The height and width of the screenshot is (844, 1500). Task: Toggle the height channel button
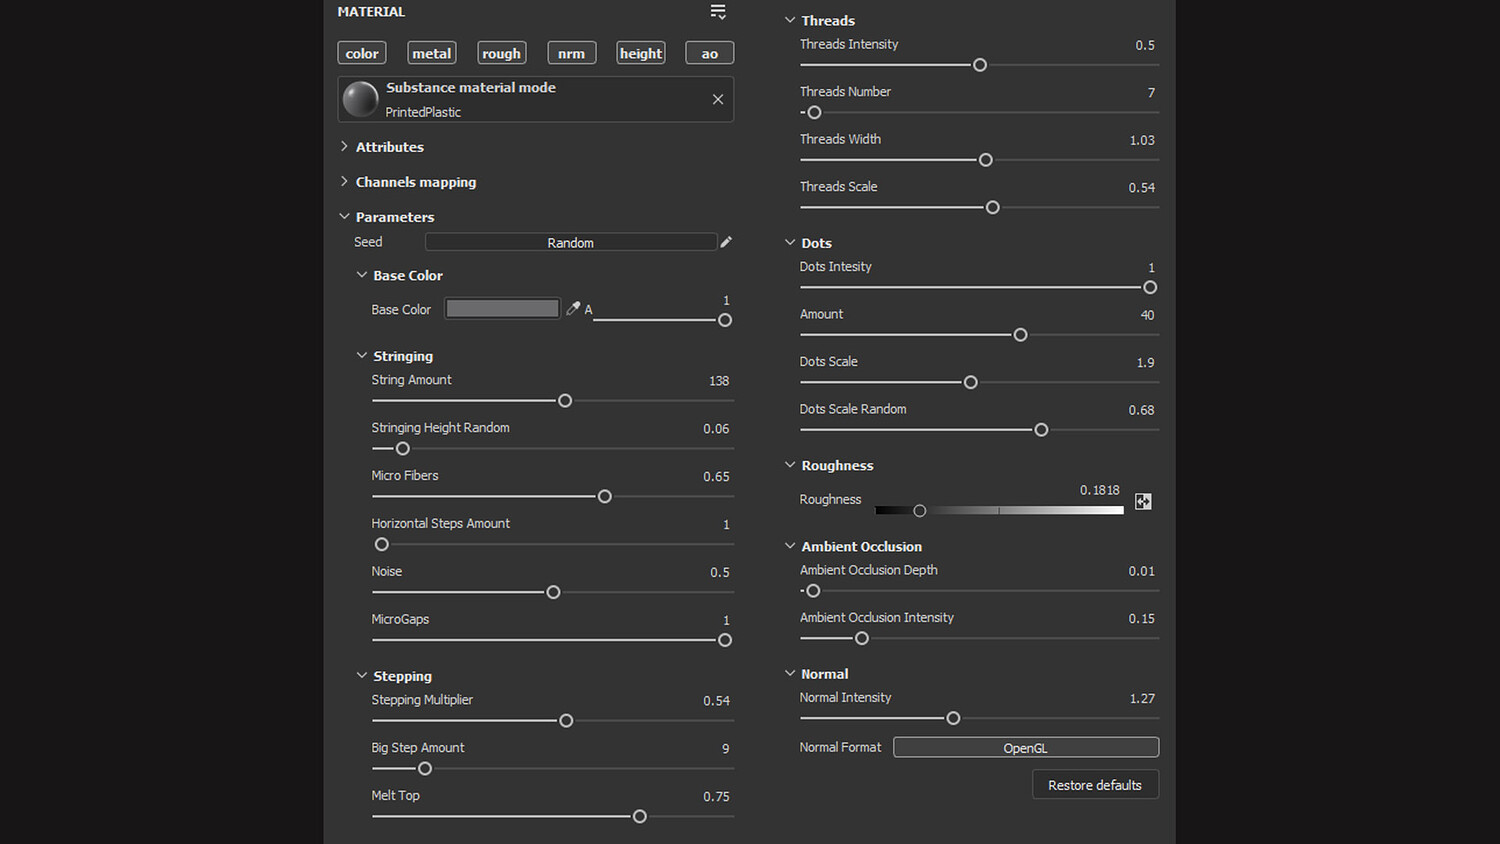coord(640,53)
